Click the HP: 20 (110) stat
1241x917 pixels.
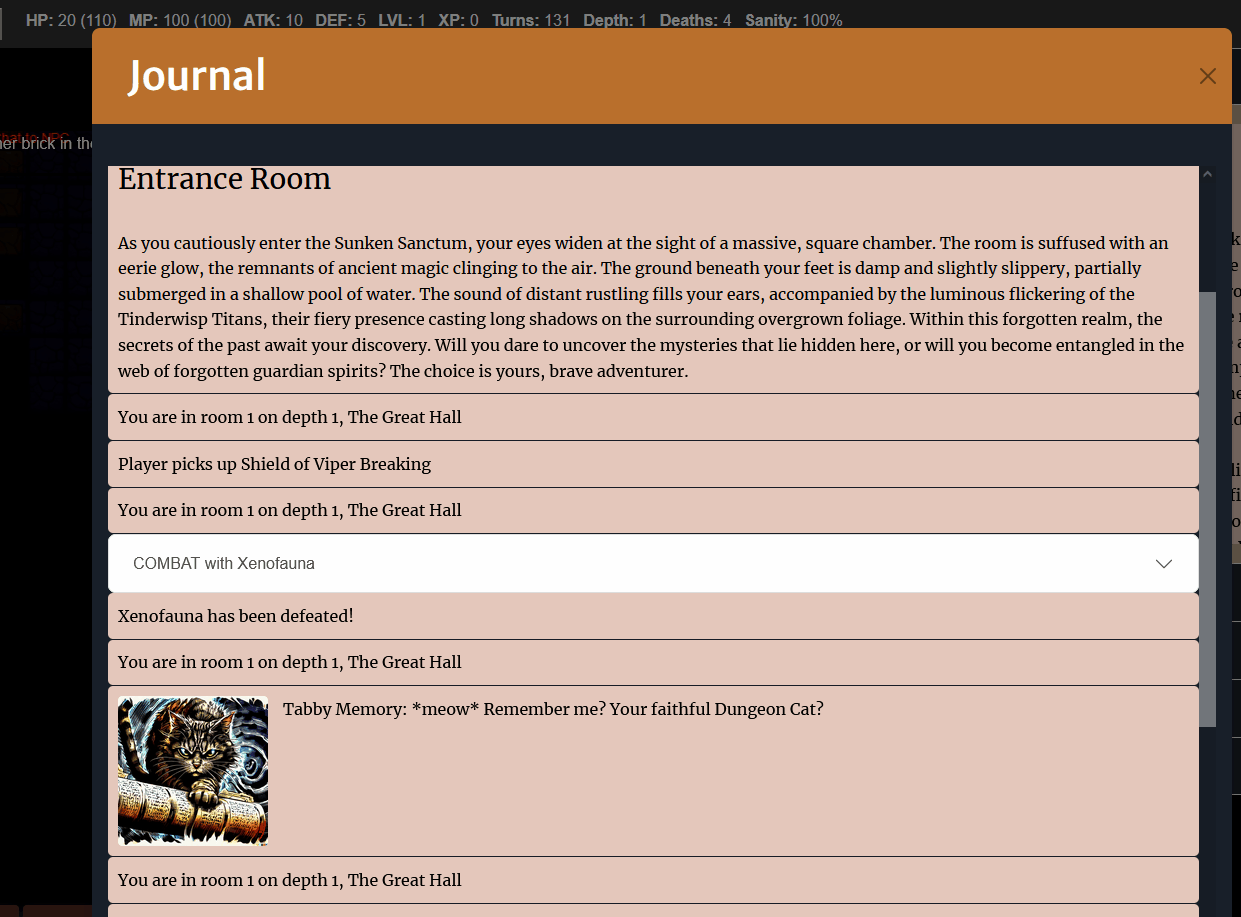71,20
